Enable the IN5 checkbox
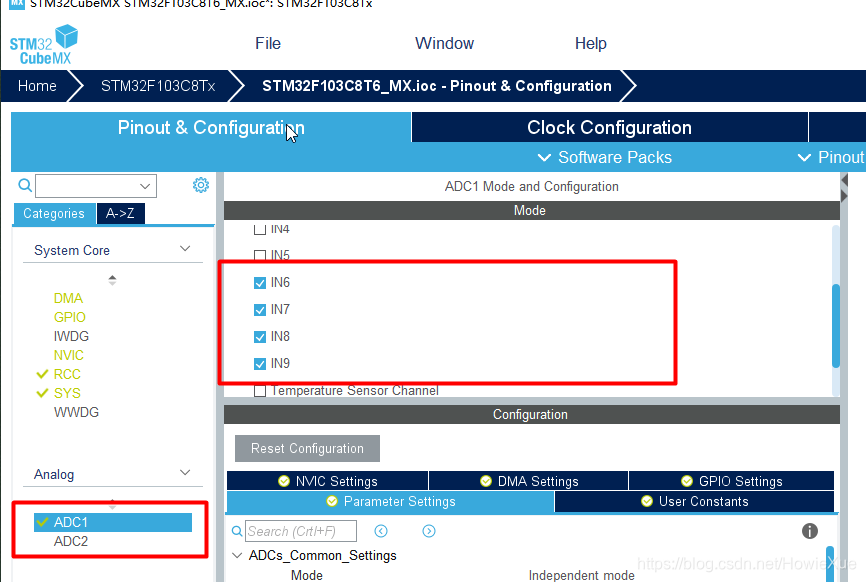 pos(260,255)
